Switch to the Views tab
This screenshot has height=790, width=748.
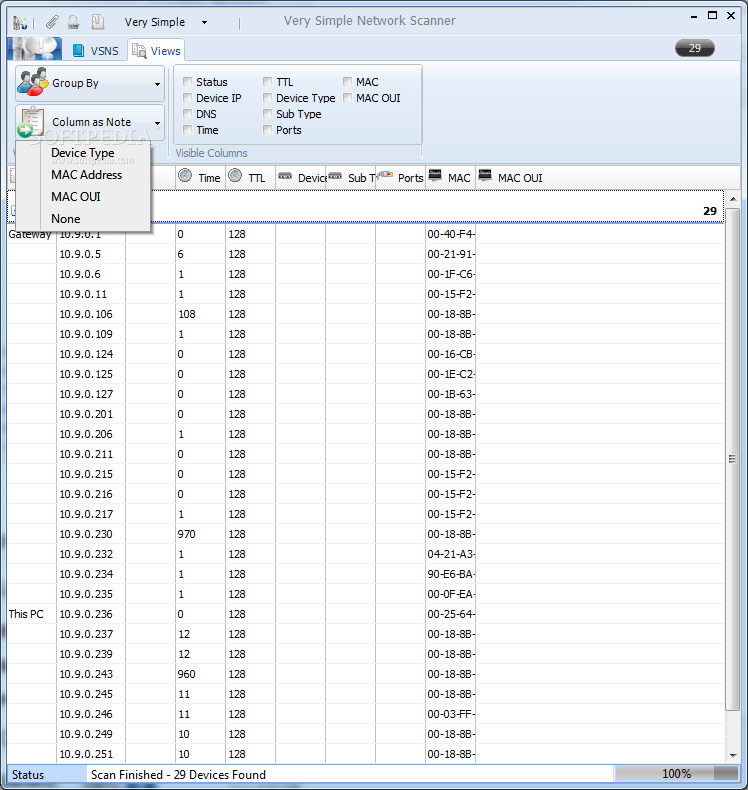(156, 51)
